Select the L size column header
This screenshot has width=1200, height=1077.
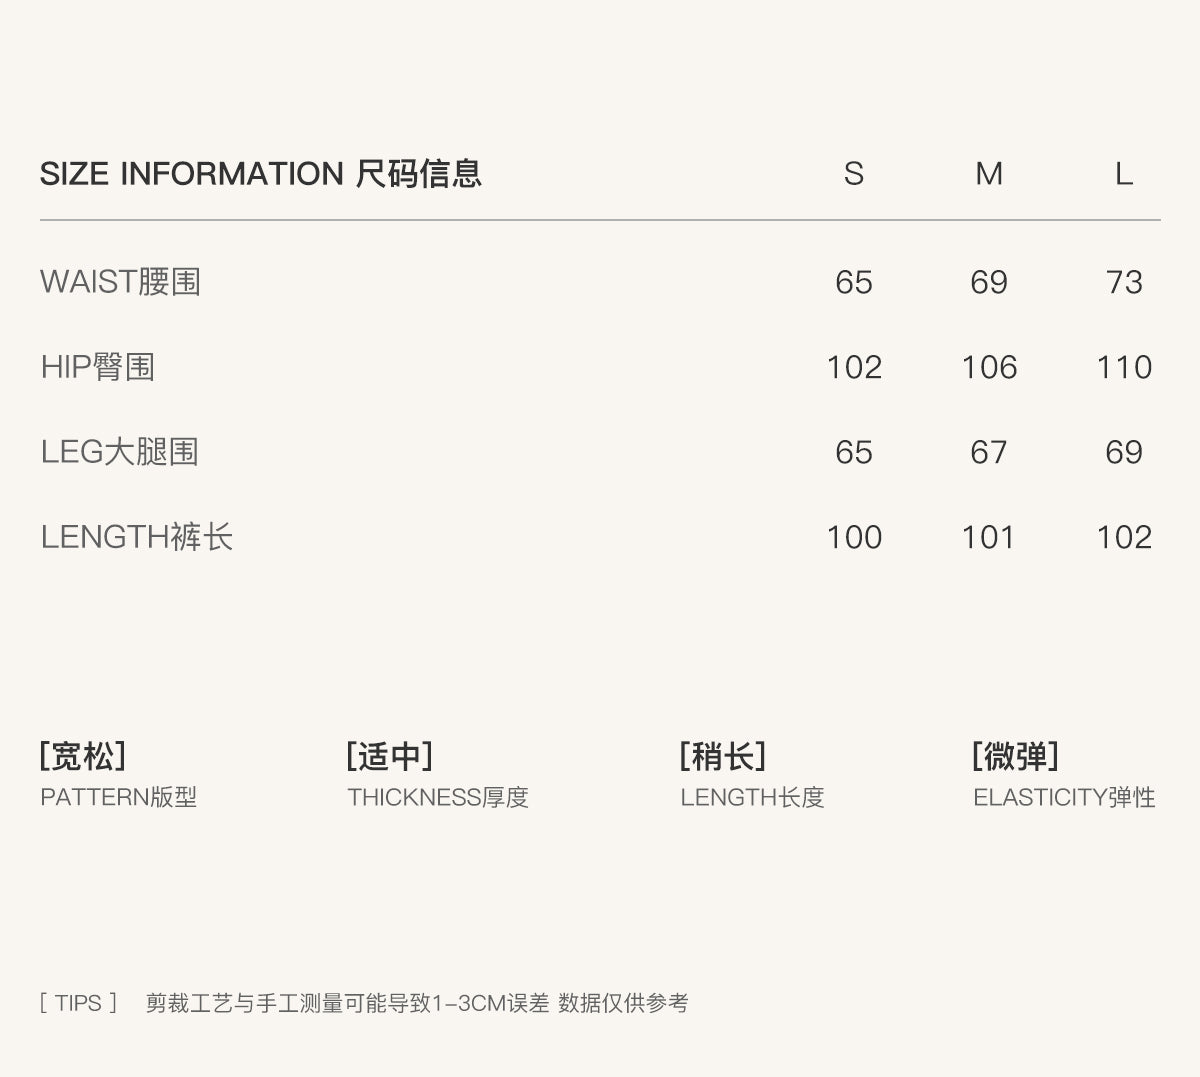[1123, 174]
